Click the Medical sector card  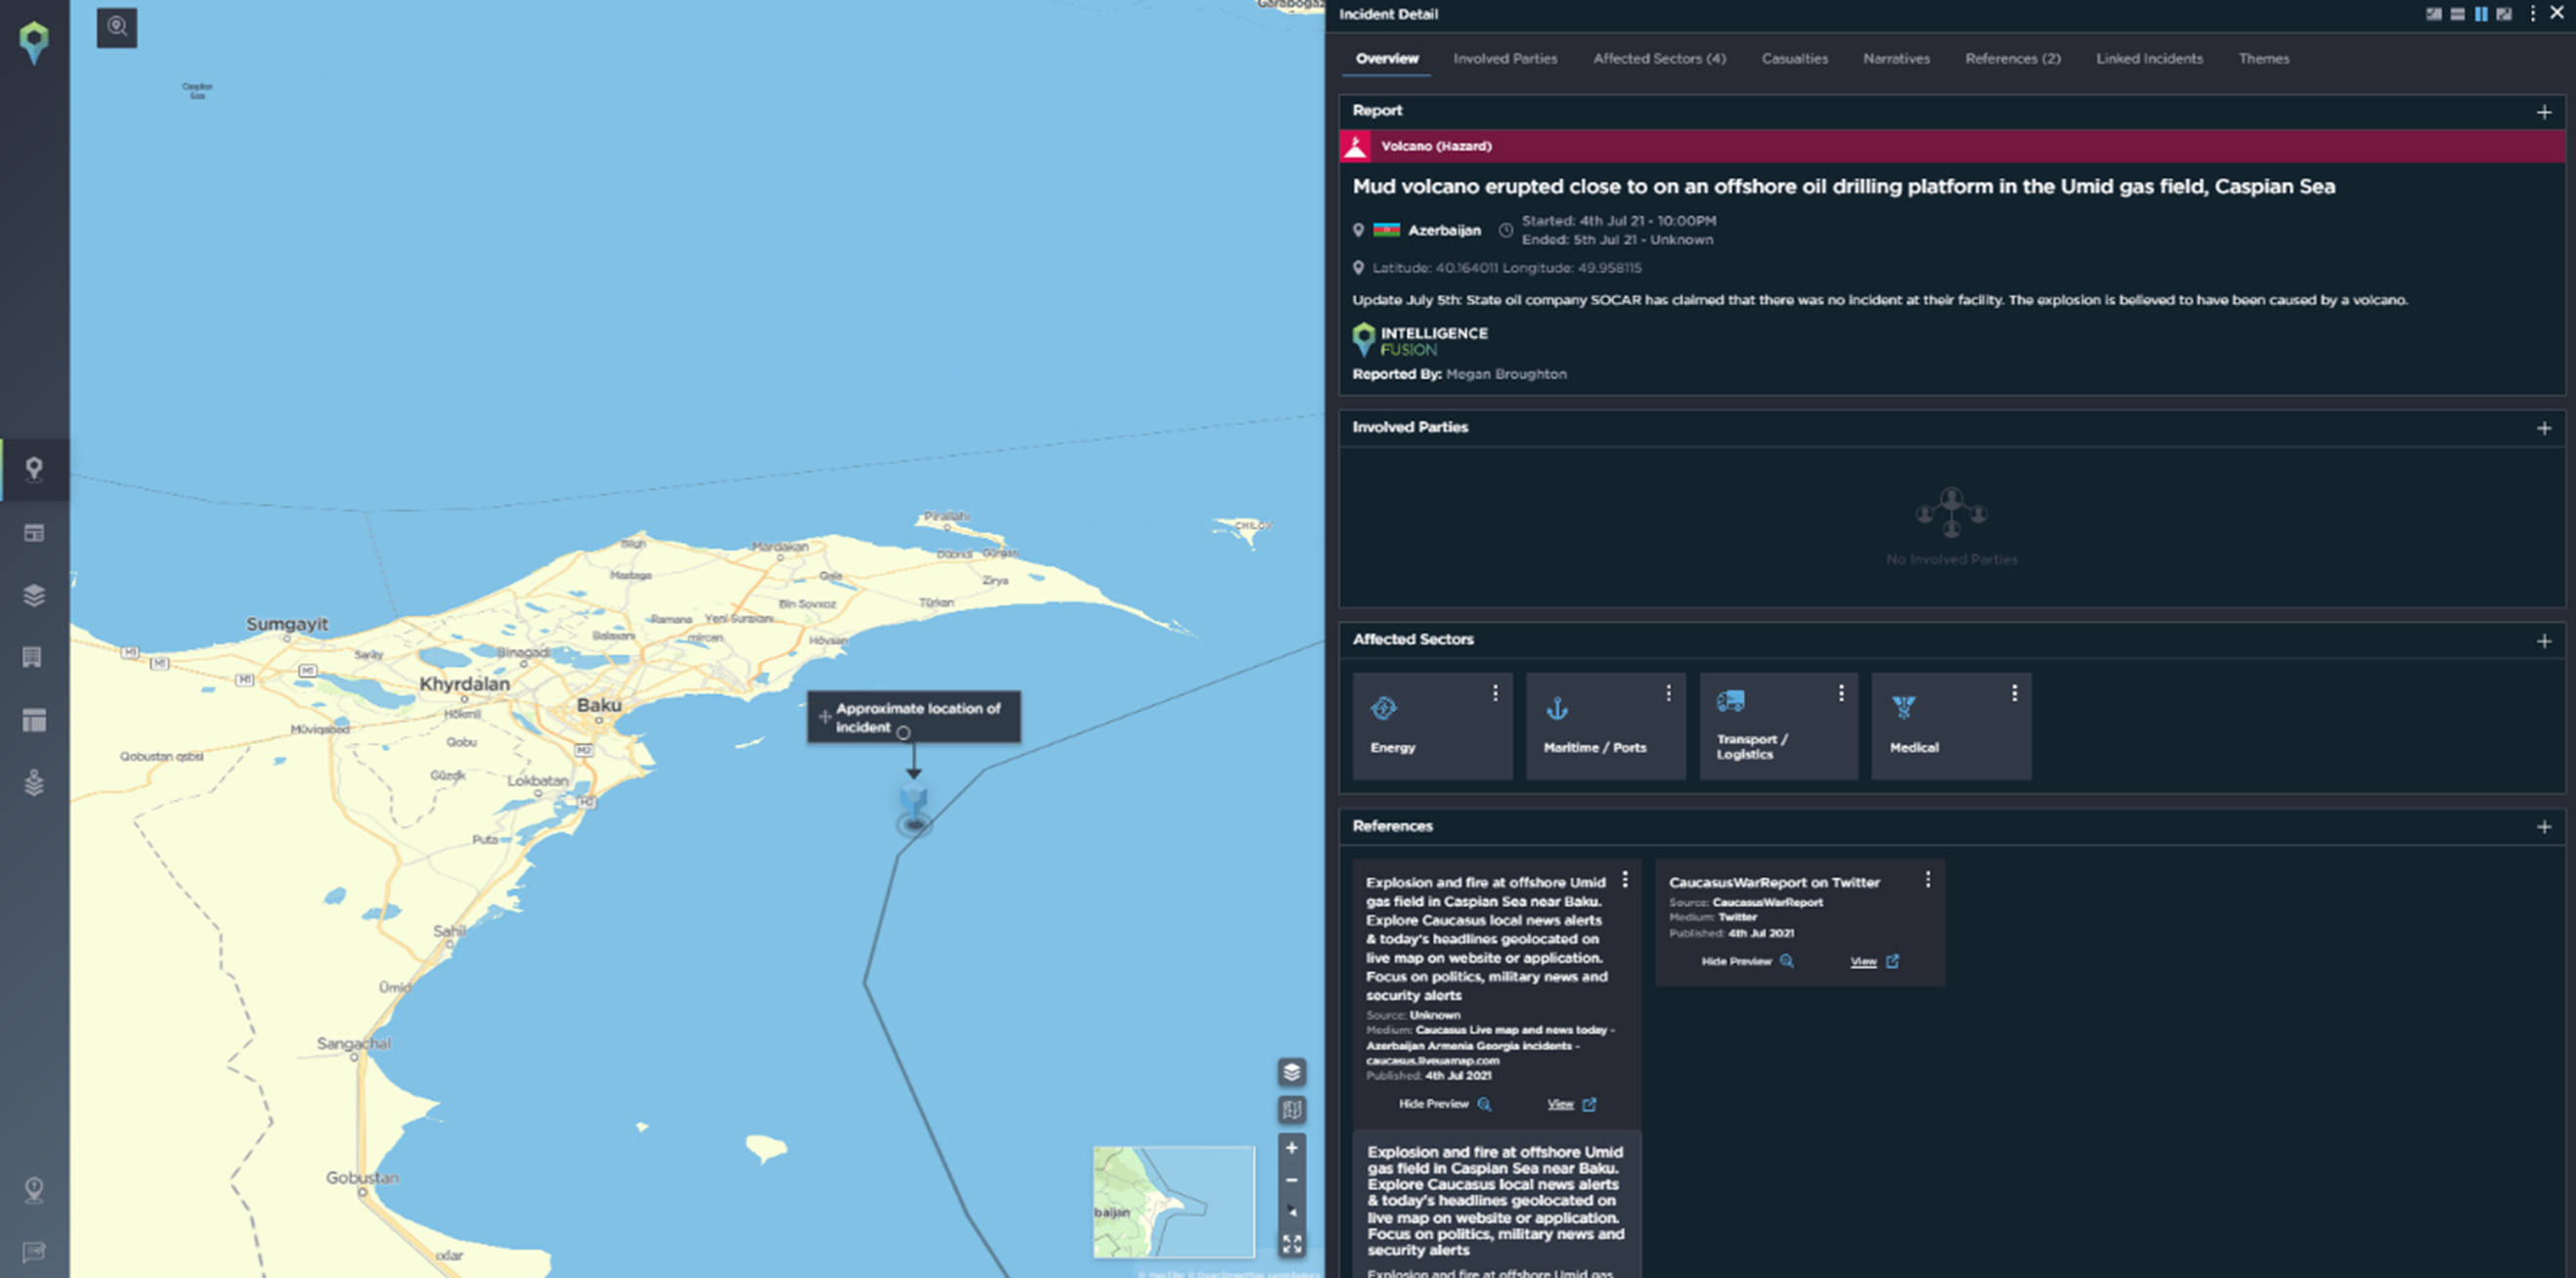[x=1951, y=726]
